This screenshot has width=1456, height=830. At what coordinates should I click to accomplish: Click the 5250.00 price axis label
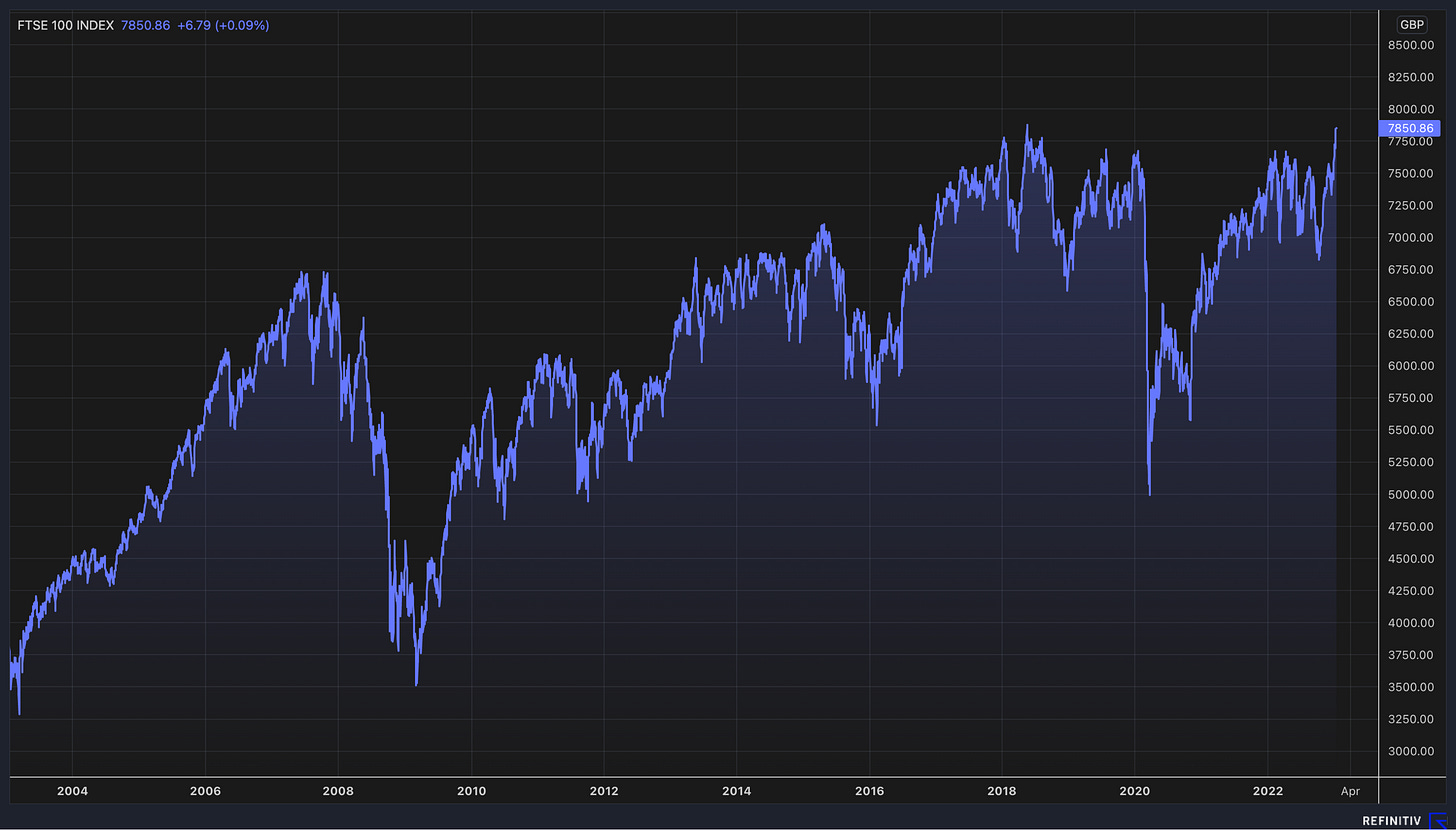point(1411,462)
